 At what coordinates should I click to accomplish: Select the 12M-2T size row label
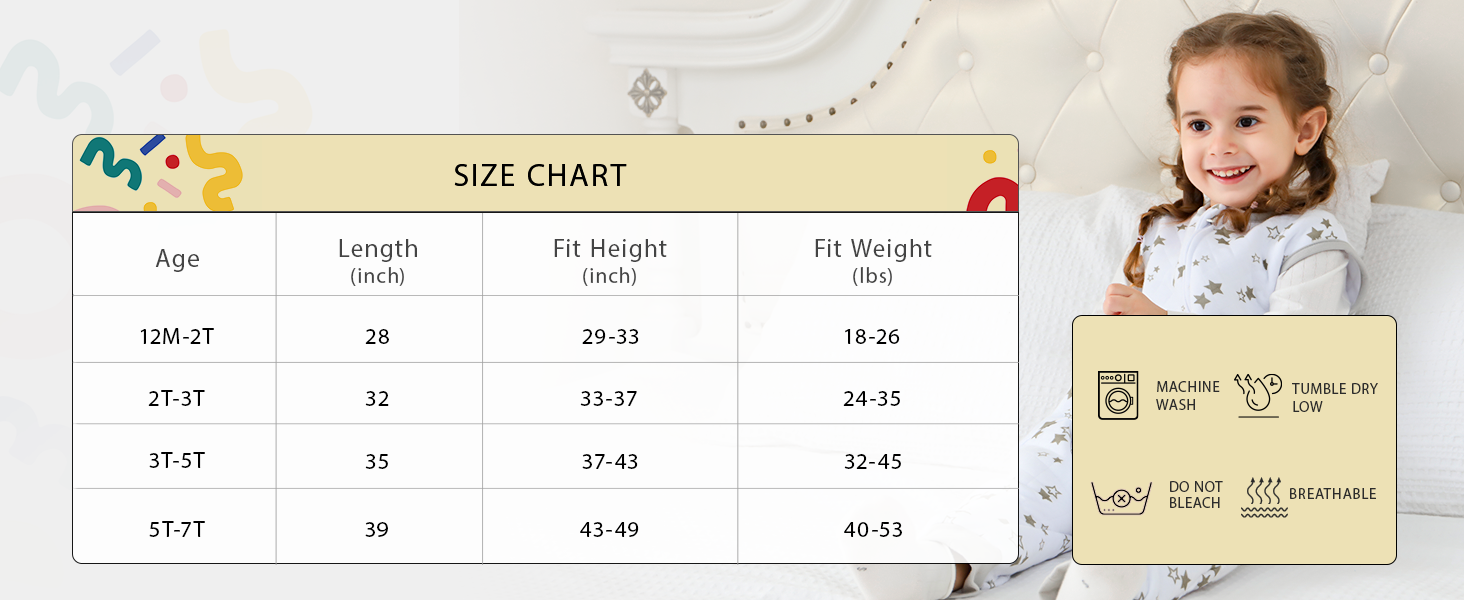[177, 337]
